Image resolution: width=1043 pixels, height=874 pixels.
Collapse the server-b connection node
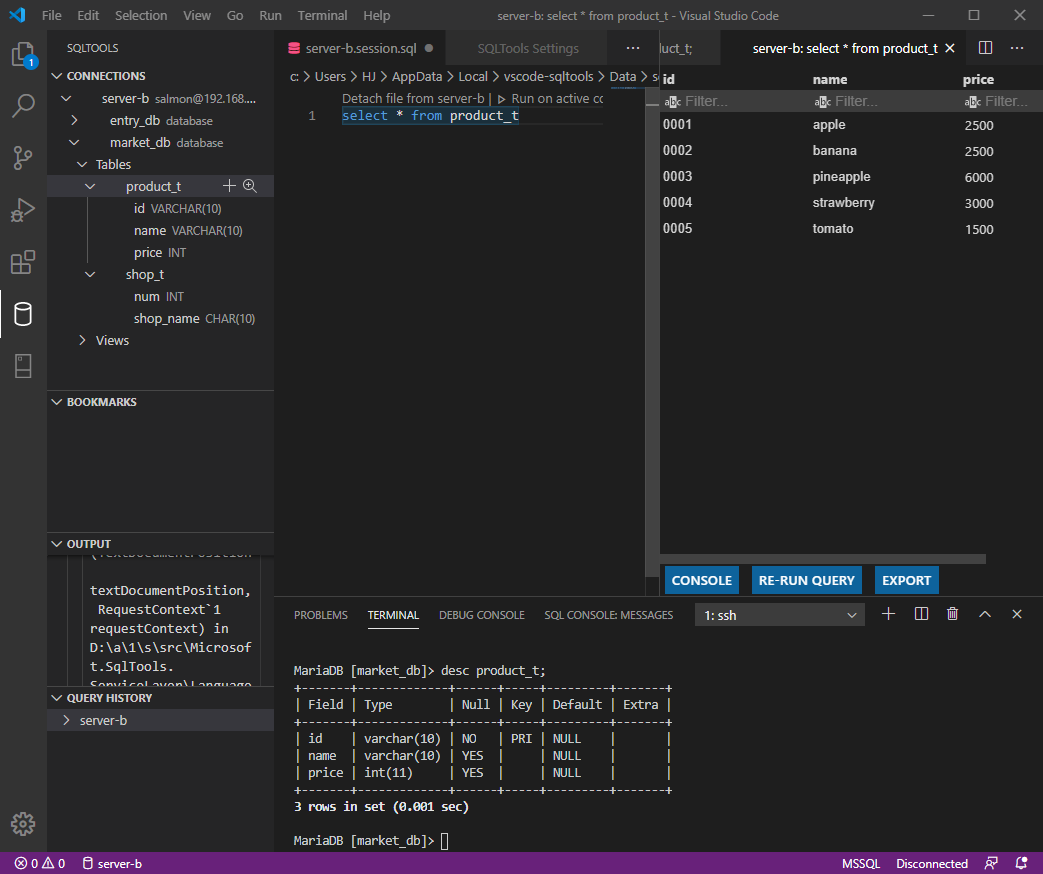click(66, 98)
